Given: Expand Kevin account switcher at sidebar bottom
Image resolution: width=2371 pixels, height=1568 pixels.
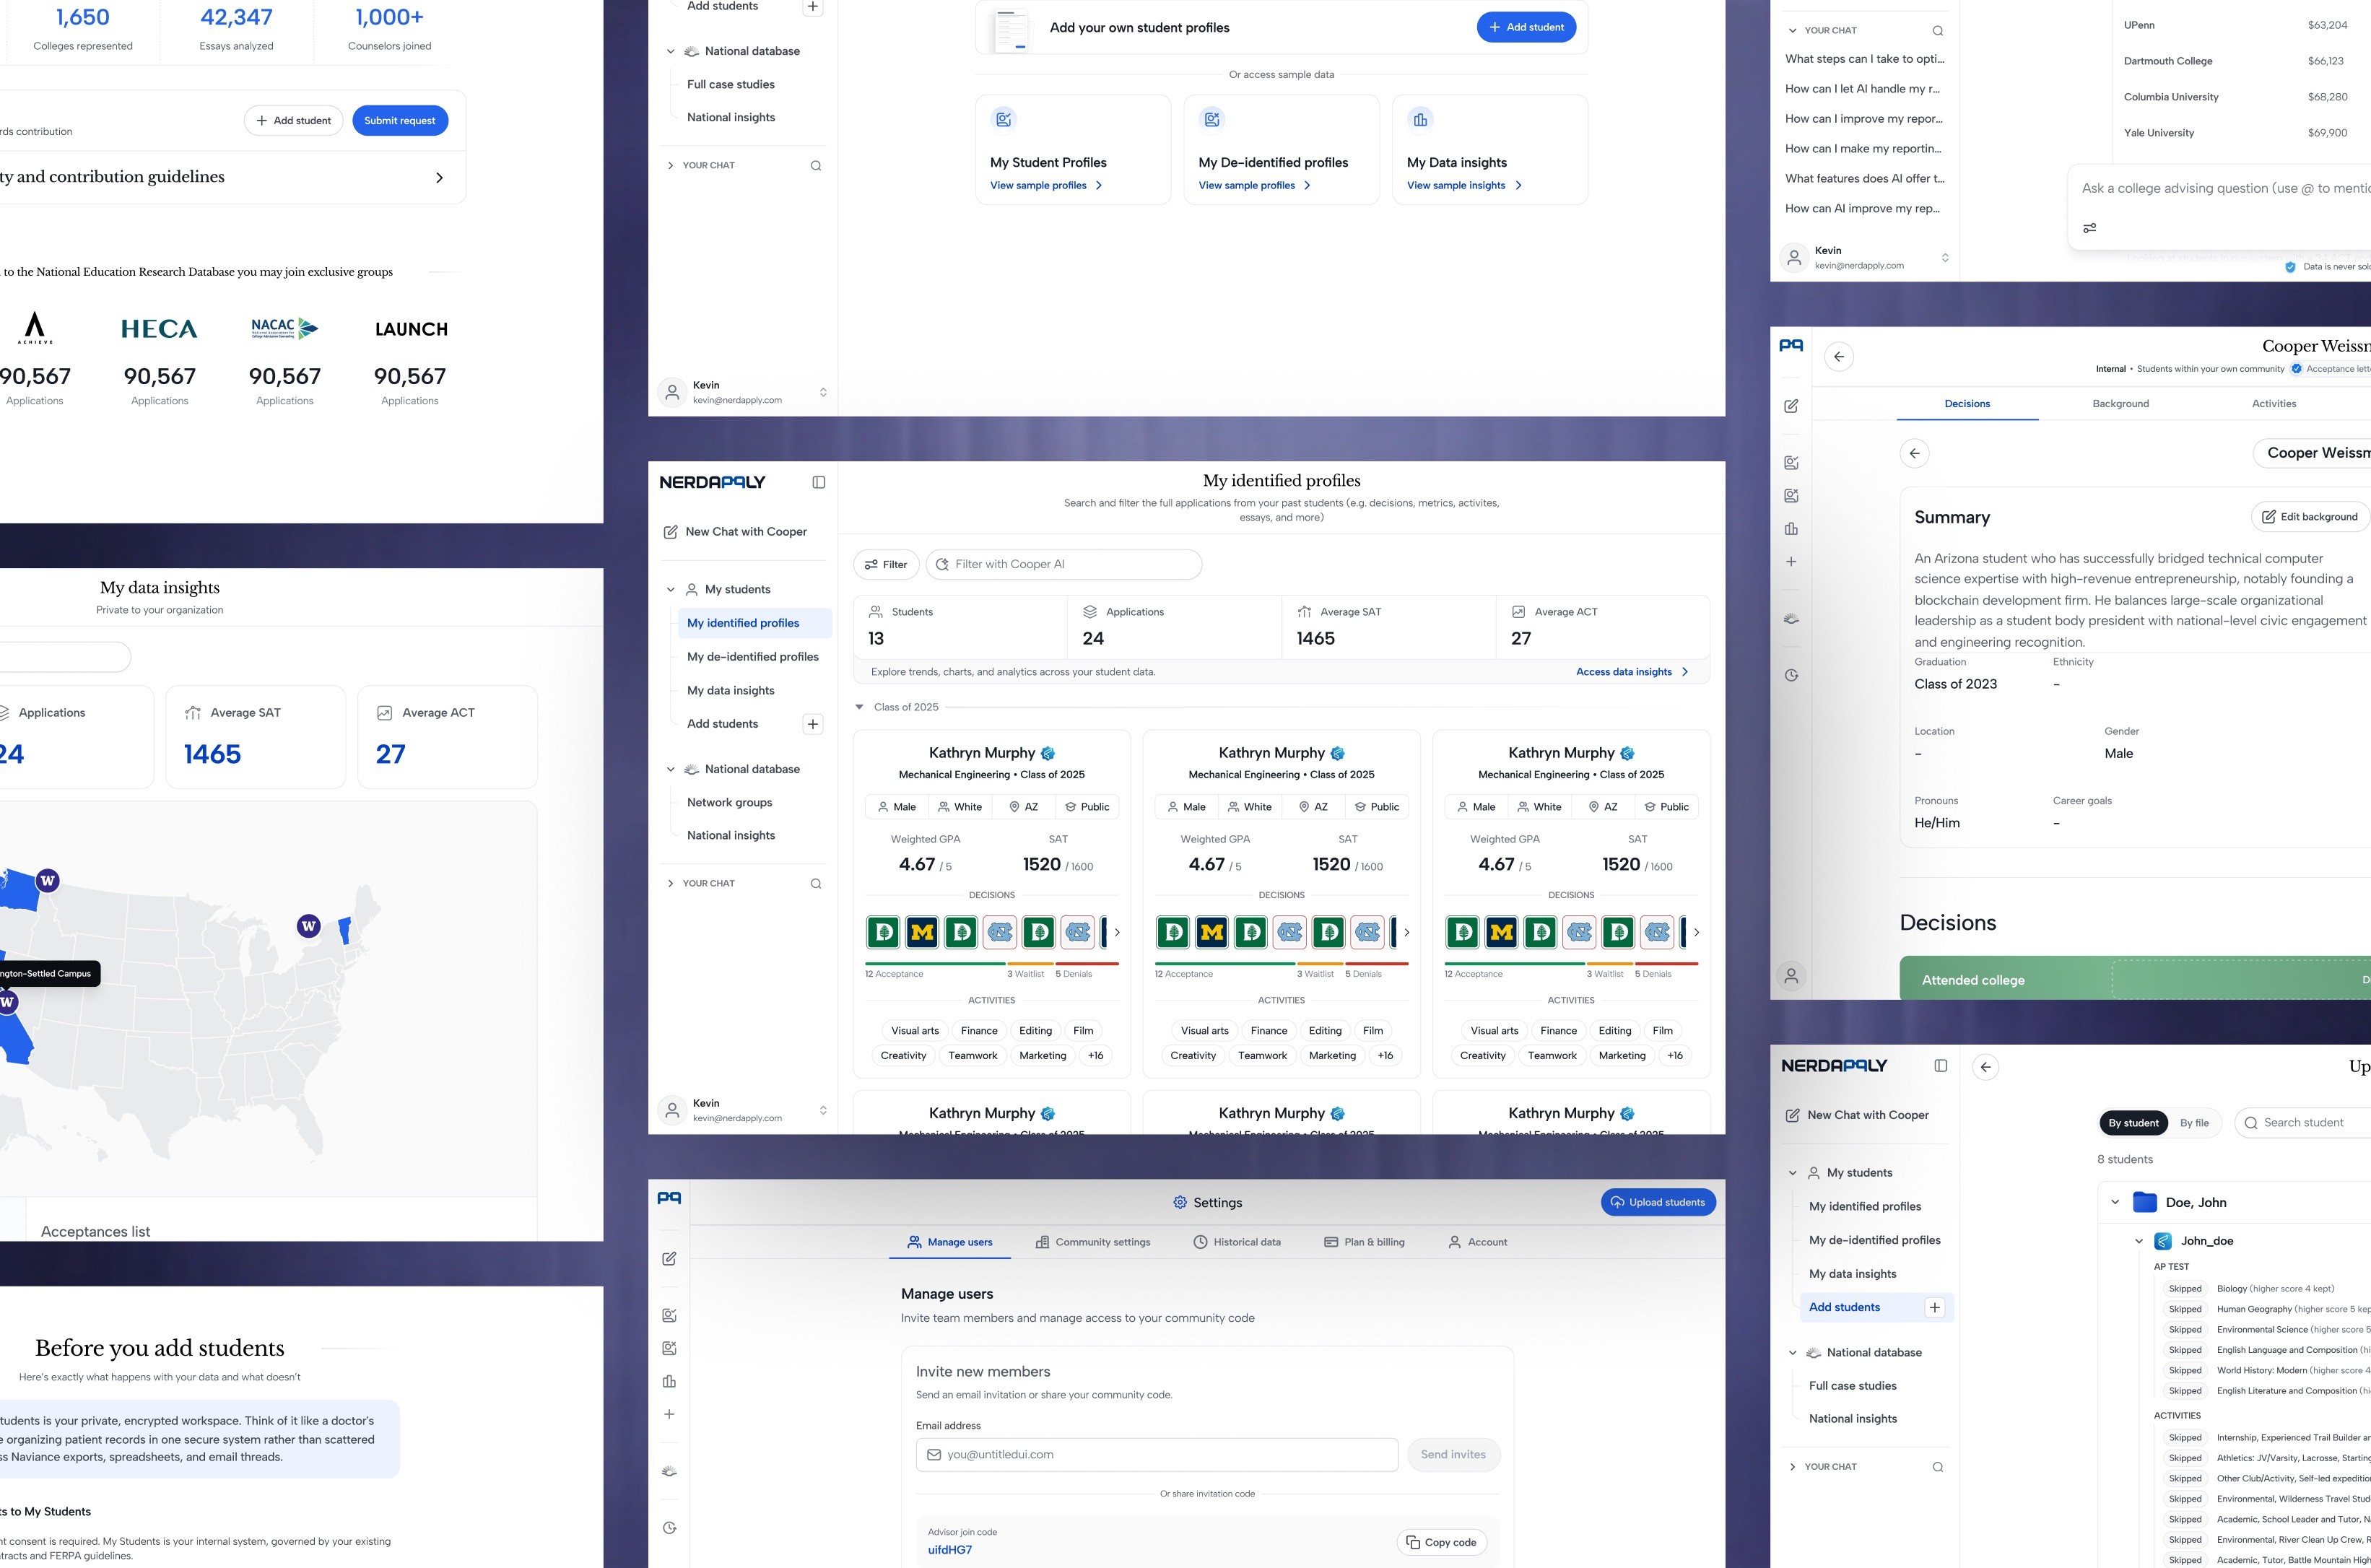Looking at the screenshot, I should pos(823,1110).
